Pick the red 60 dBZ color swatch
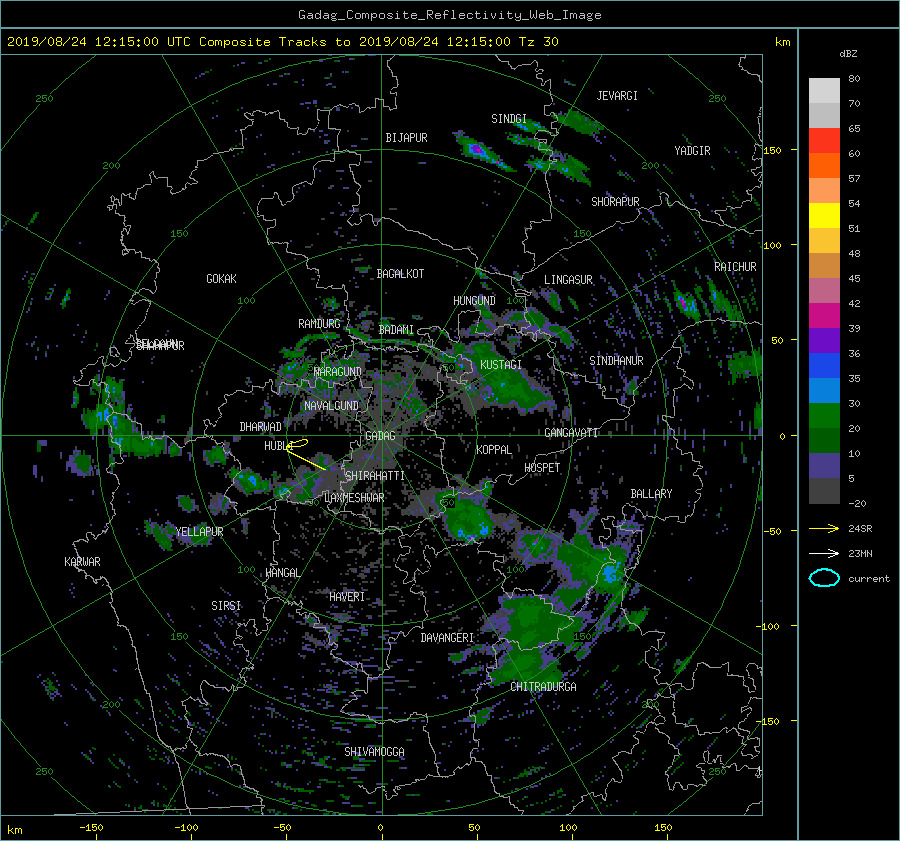Image resolution: width=900 pixels, height=841 pixels. (824, 140)
